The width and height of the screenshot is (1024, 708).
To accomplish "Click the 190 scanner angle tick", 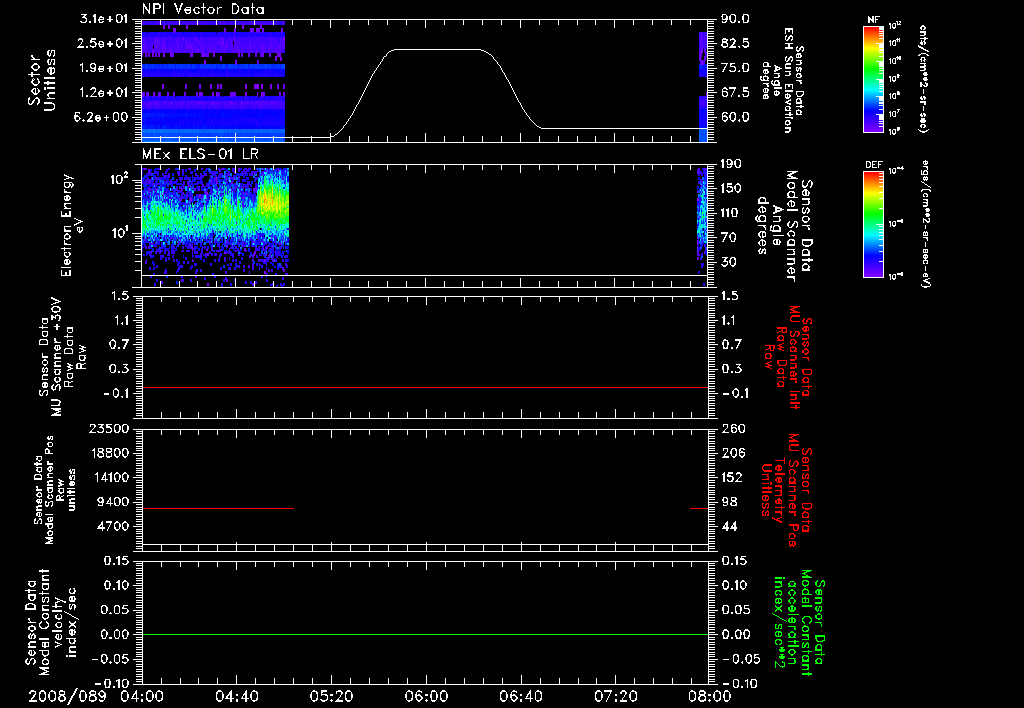I will [x=731, y=164].
